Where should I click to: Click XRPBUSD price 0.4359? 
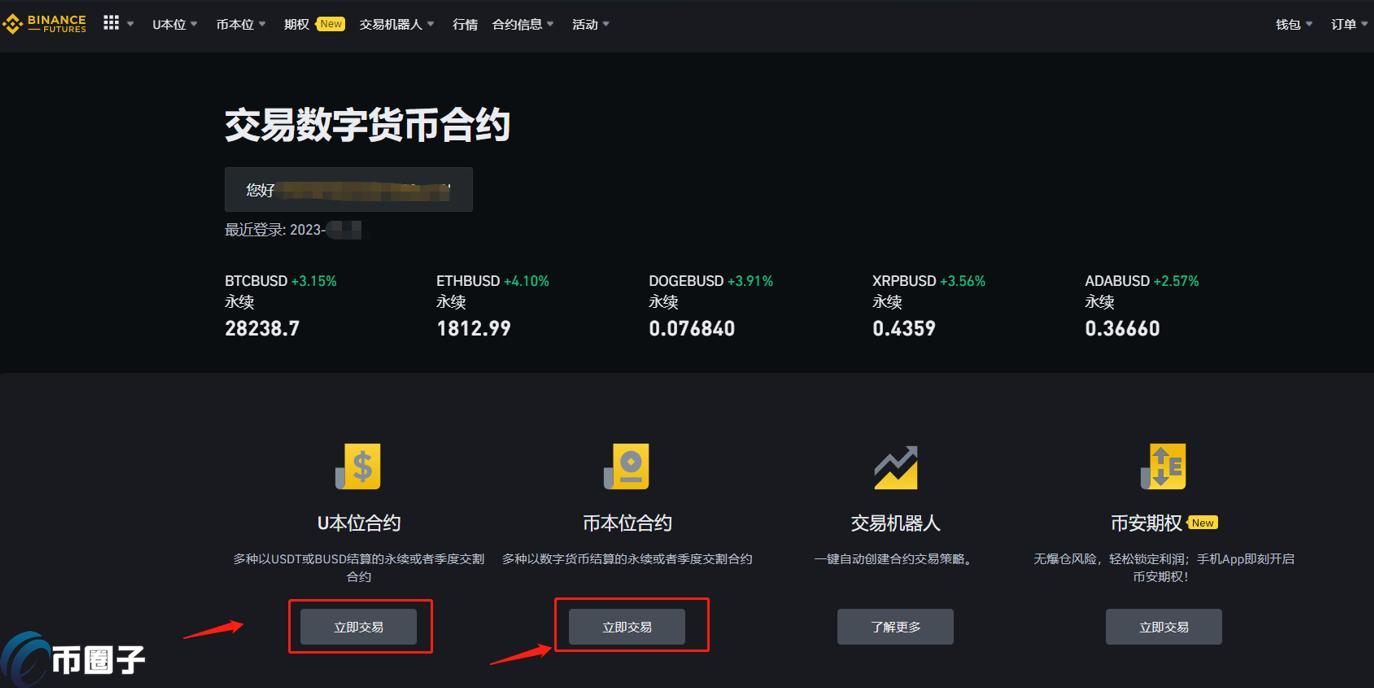[x=904, y=328]
